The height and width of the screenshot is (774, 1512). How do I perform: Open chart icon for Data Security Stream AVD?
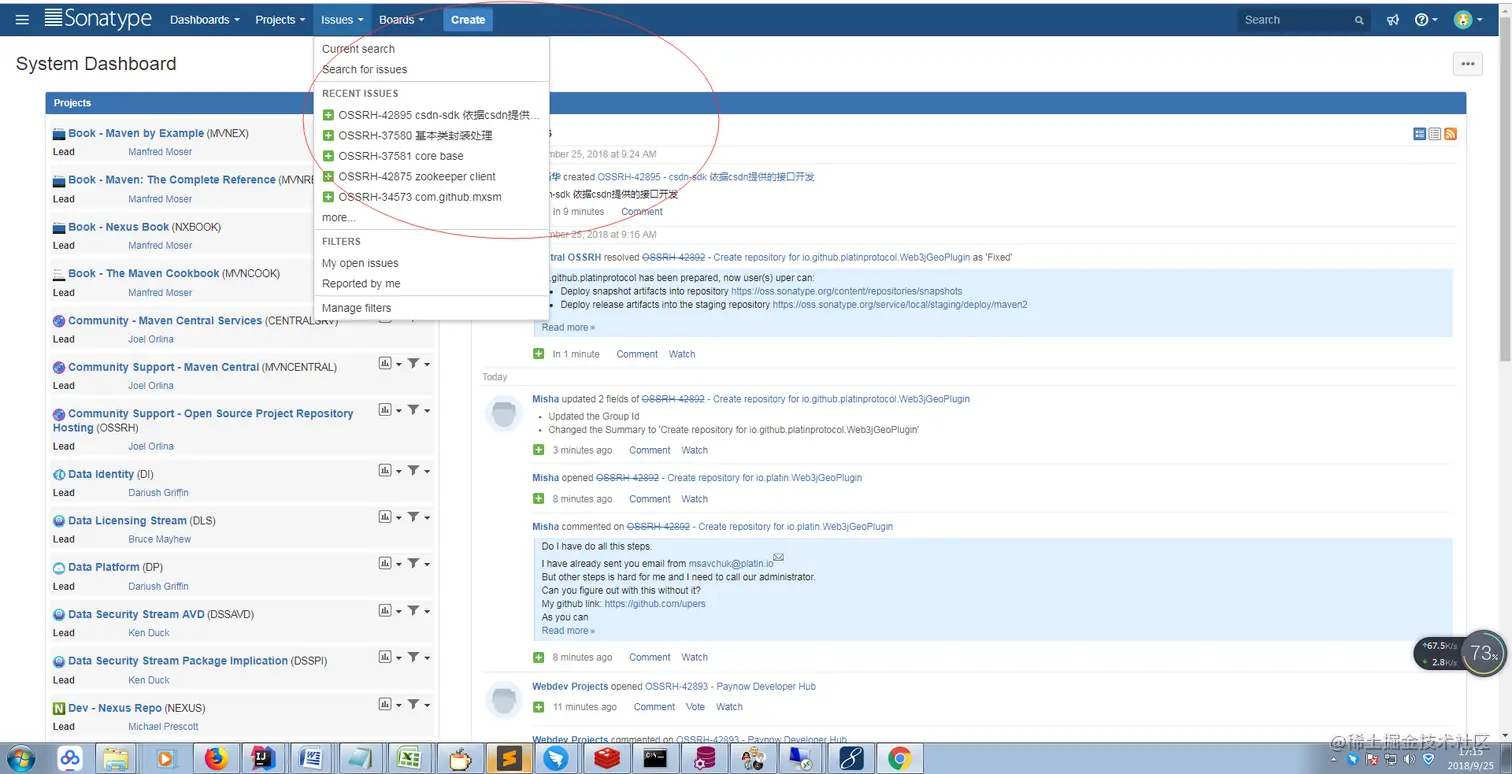click(x=385, y=611)
